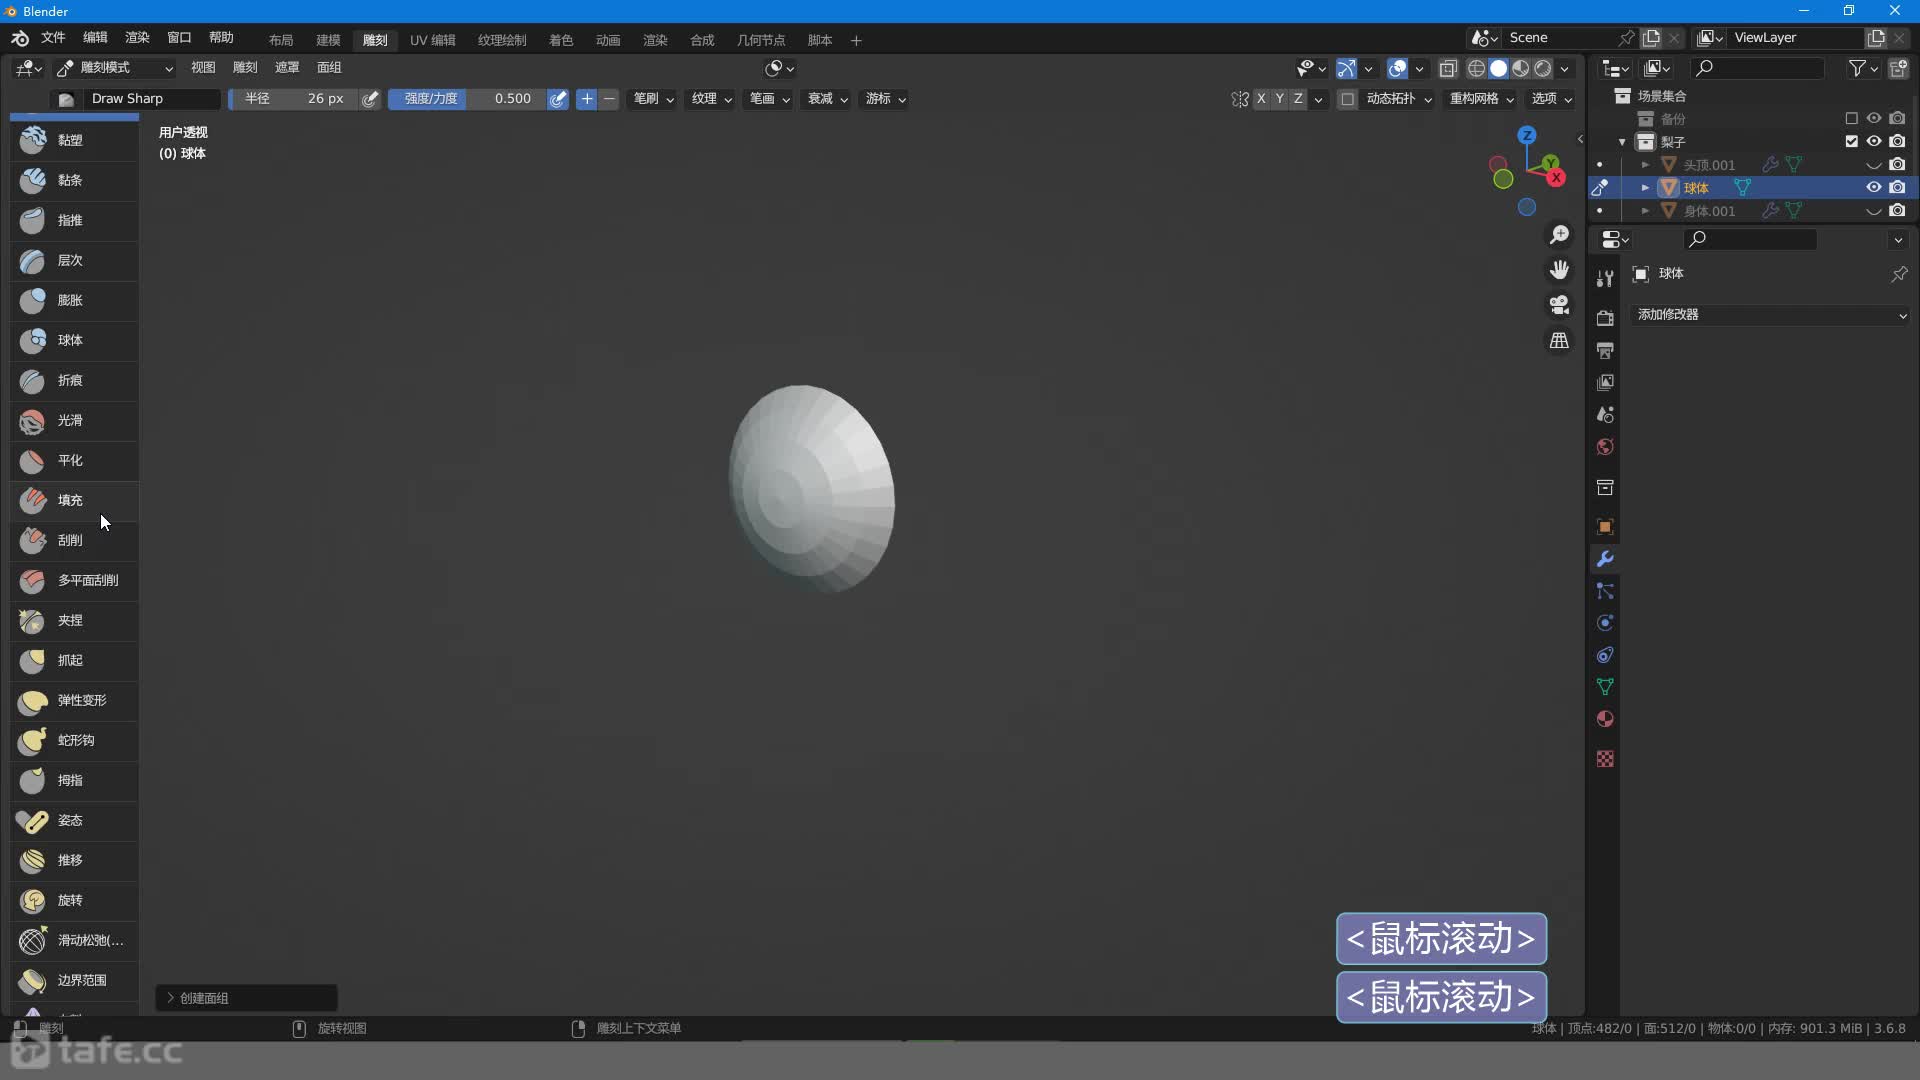
Task: Switch to the UV 编辑 workspace tab
Action: (x=432, y=40)
